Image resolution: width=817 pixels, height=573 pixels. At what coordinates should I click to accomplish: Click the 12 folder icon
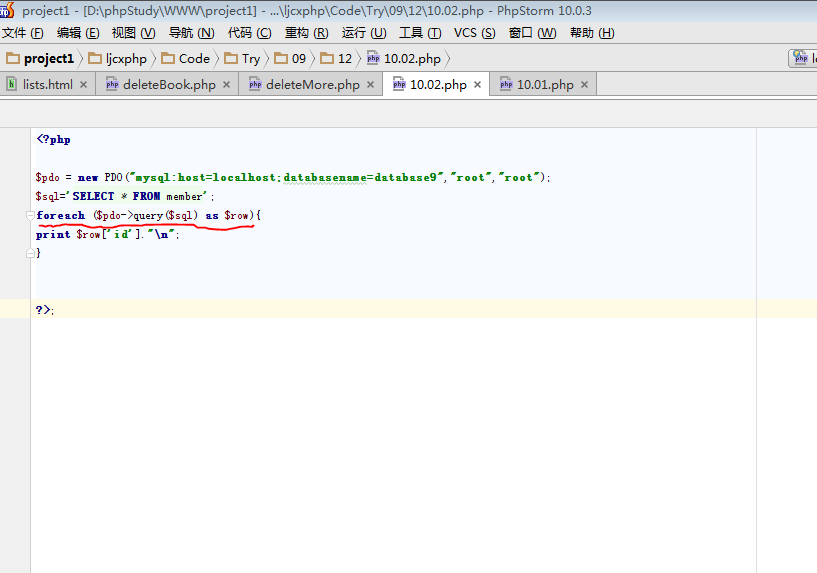click(x=327, y=58)
